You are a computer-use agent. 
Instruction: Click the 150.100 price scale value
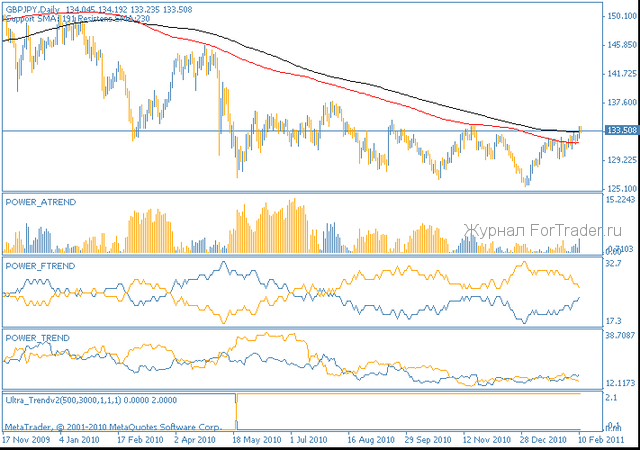[622, 16]
